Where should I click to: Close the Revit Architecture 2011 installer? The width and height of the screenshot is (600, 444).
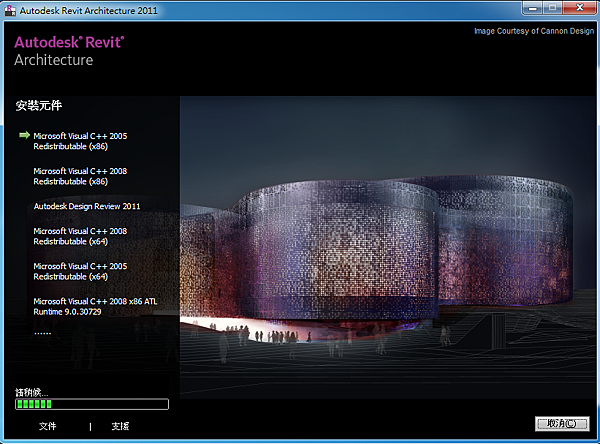click(579, 8)
